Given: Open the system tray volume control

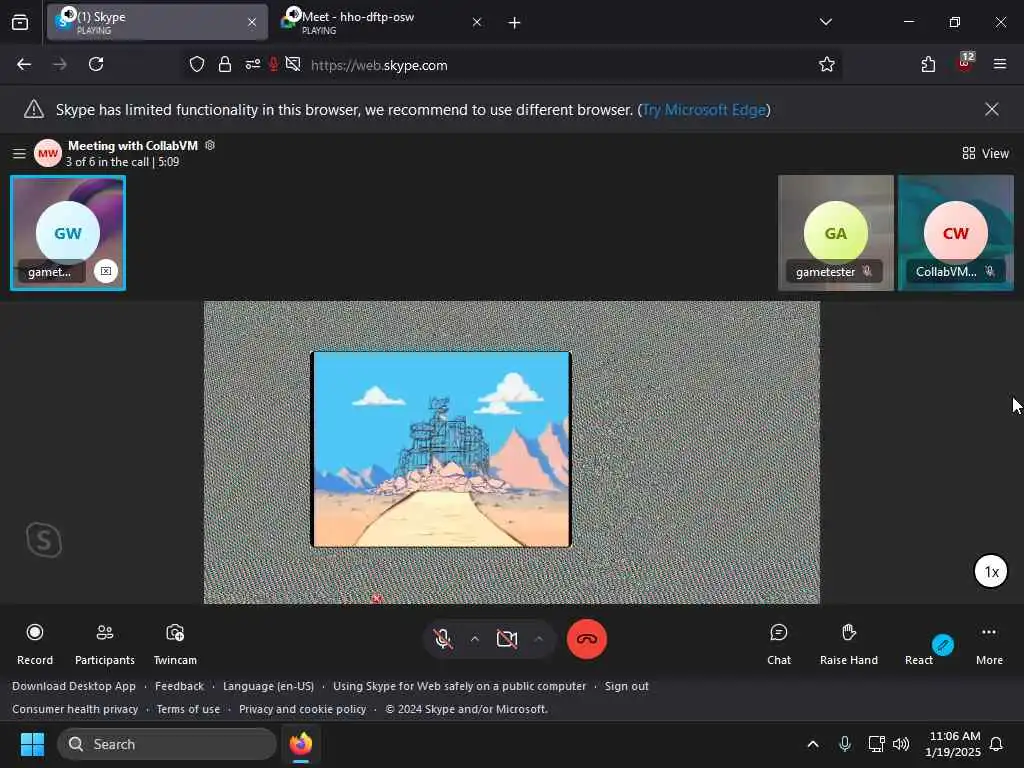Looking at the screenshot, I should tap(901, 744).
